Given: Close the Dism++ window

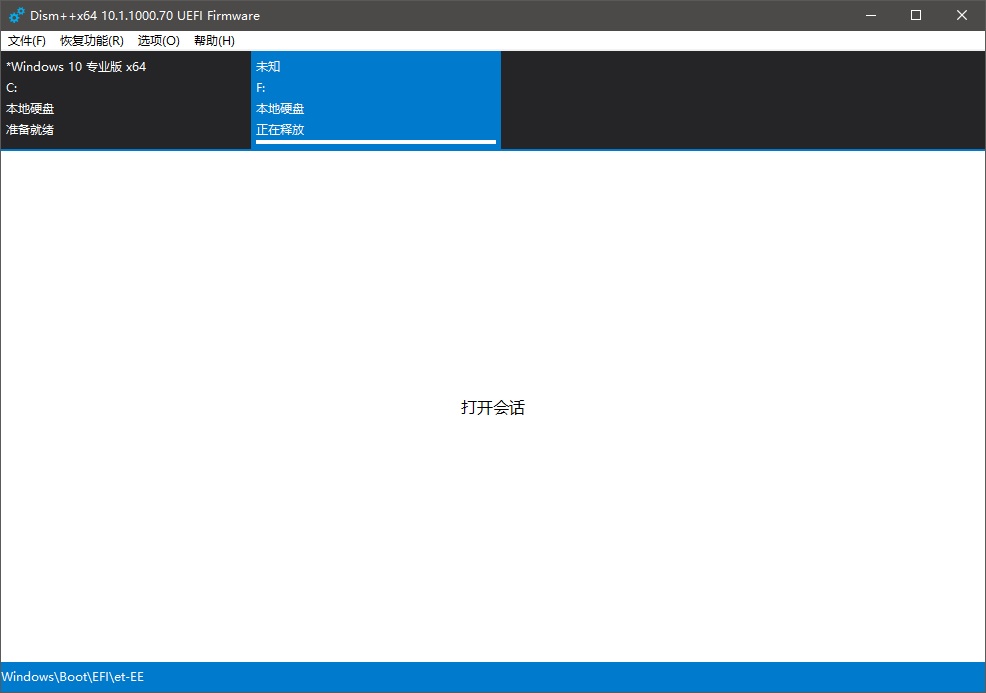Looking at the screenshot, I should point(962,16).
